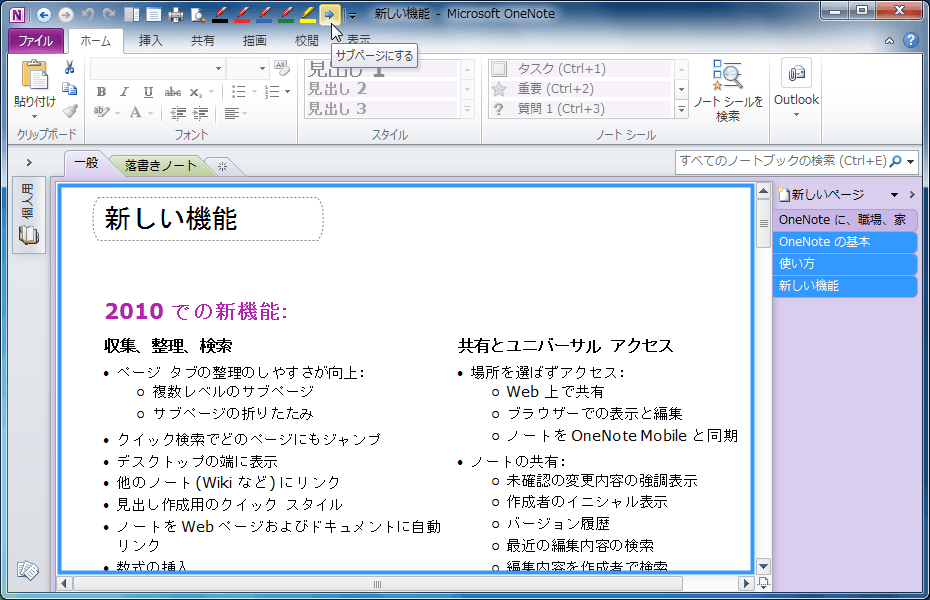Toggle Bold formatting
This screenshot has height=600, width=930.
pyautogui.click(x=101, y=92)
